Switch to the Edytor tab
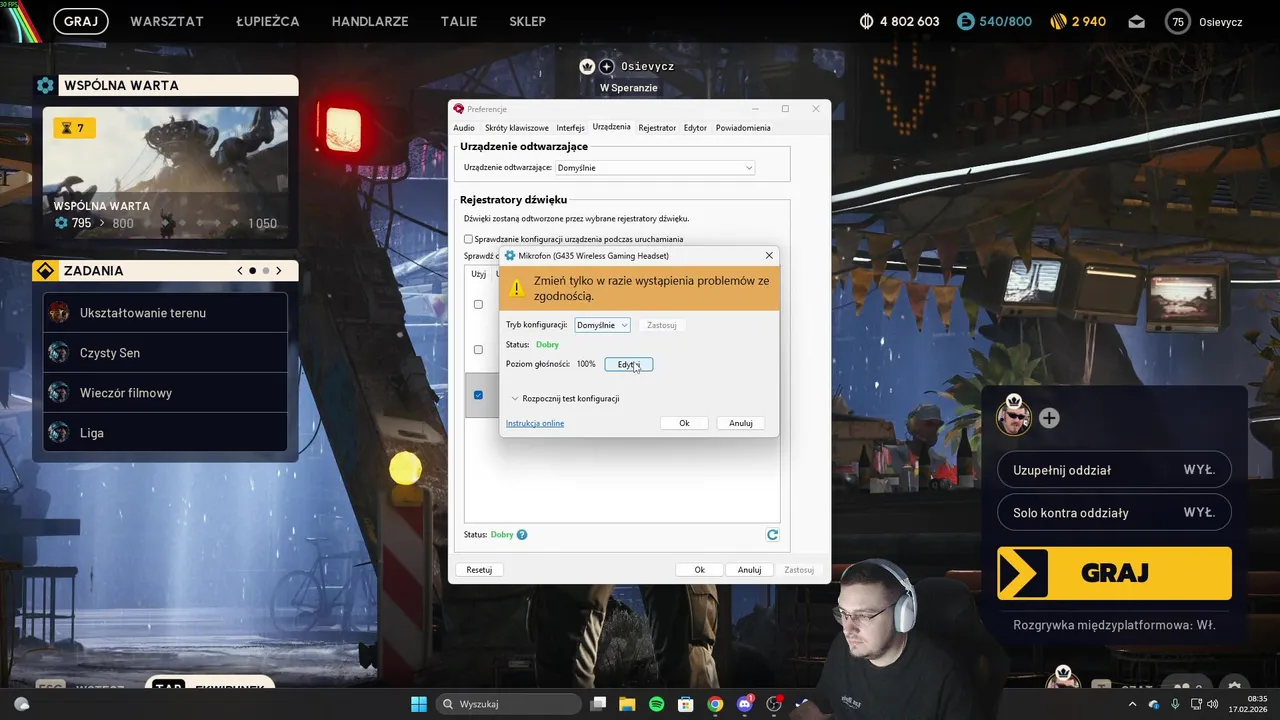This screenshot has width=1280, height=720. 695,128
